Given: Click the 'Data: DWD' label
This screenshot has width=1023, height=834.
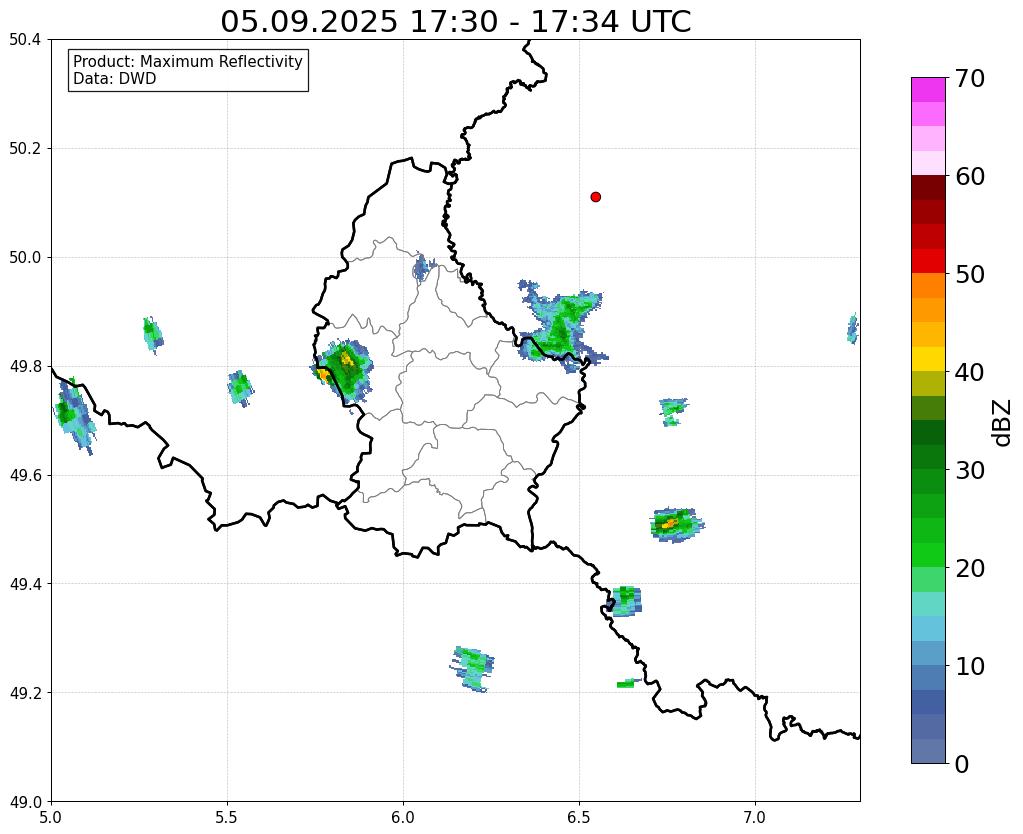Looking at the screenshot, I should coord(114,79).
